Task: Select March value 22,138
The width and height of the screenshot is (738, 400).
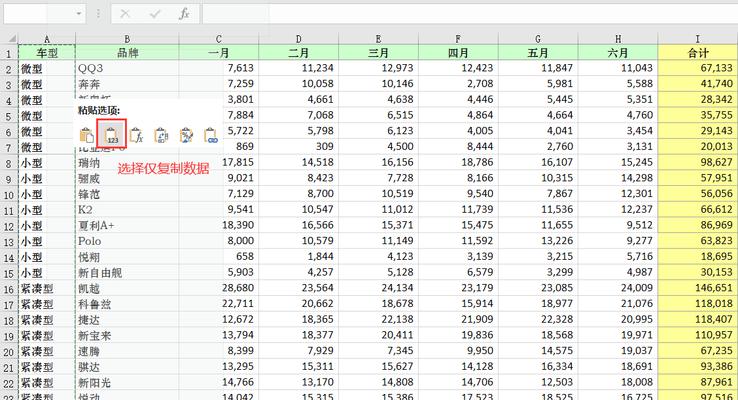Action: point(378,320)
